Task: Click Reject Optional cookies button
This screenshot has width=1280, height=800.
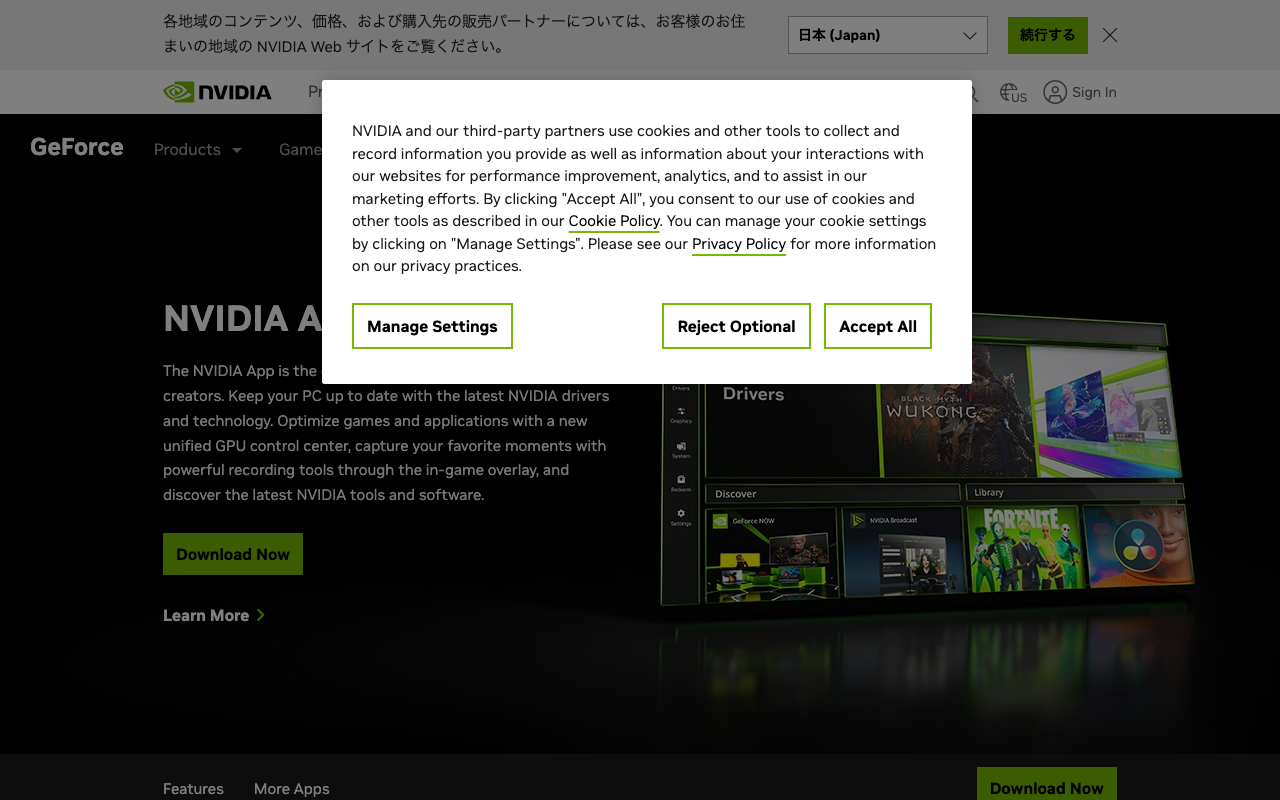Action: [736, 326]
